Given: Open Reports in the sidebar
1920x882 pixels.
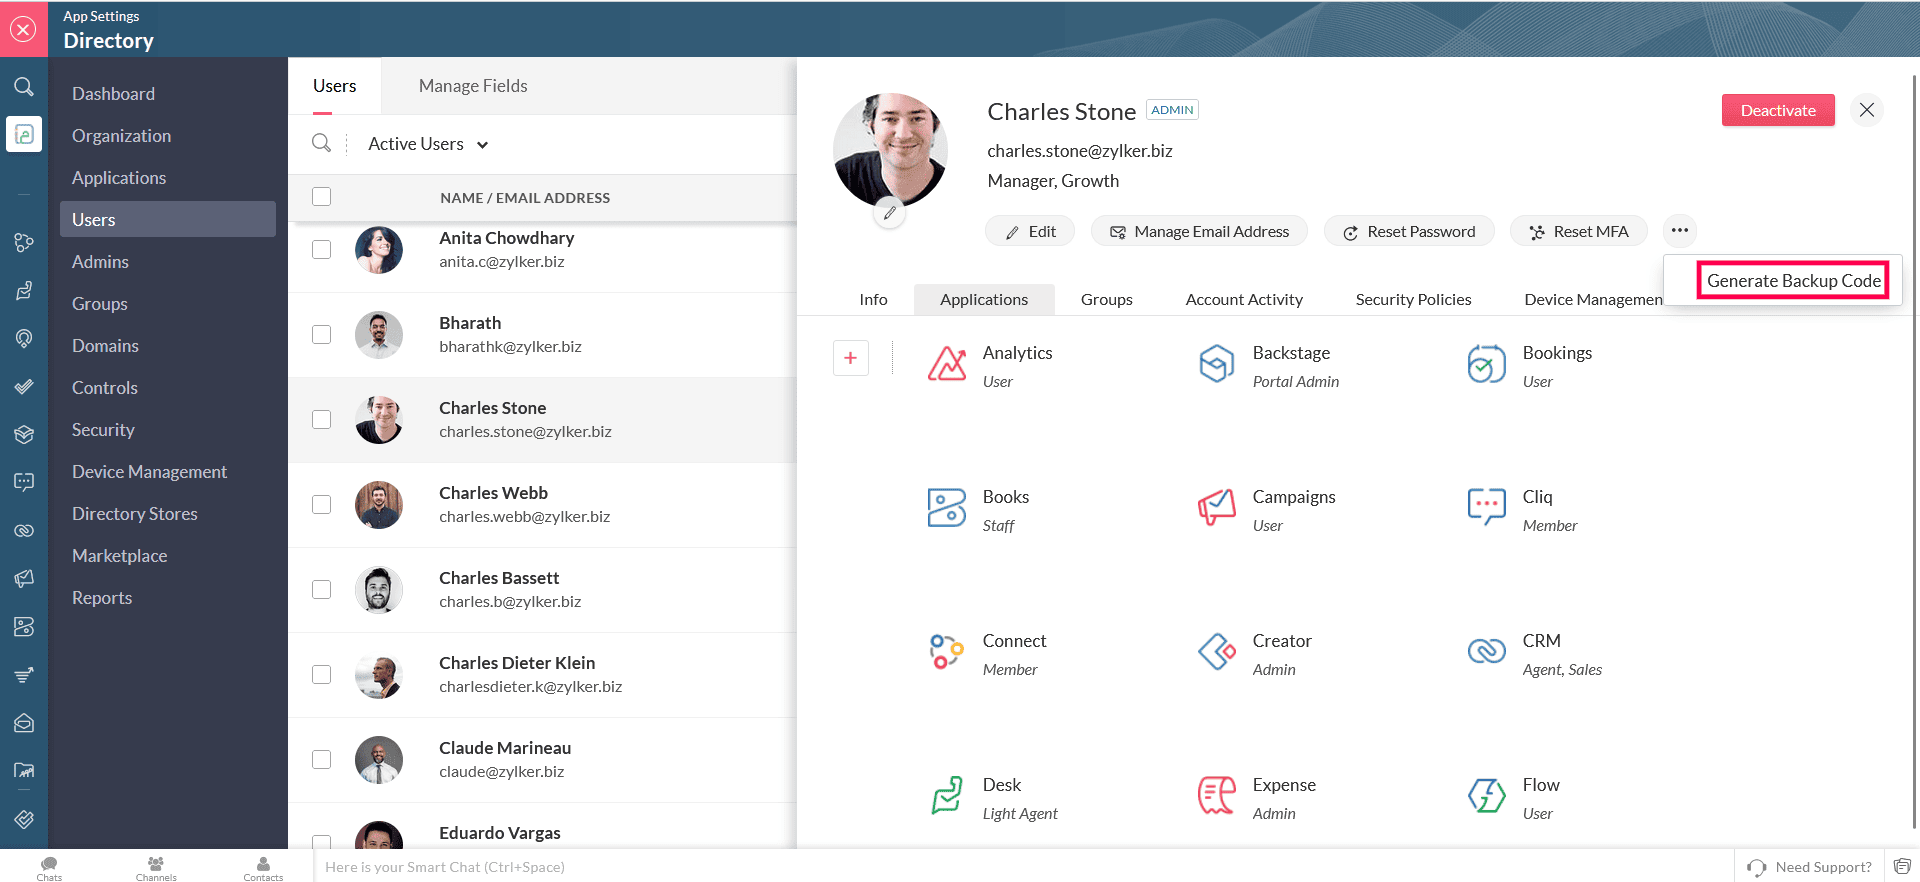Looking at the screenshot, I should click(102, 598).
